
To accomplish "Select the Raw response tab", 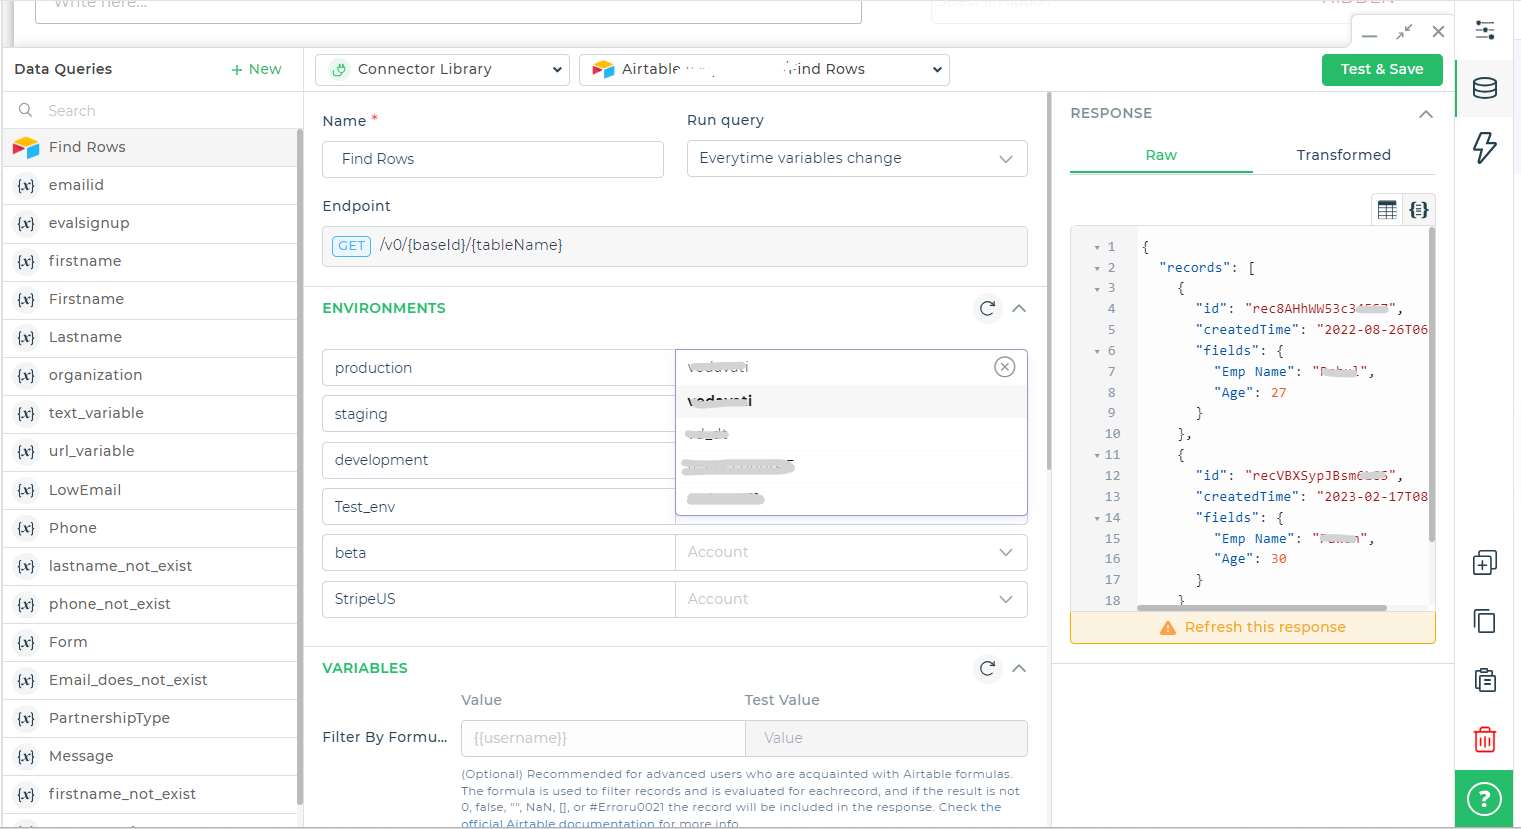I will (1161, 155).
